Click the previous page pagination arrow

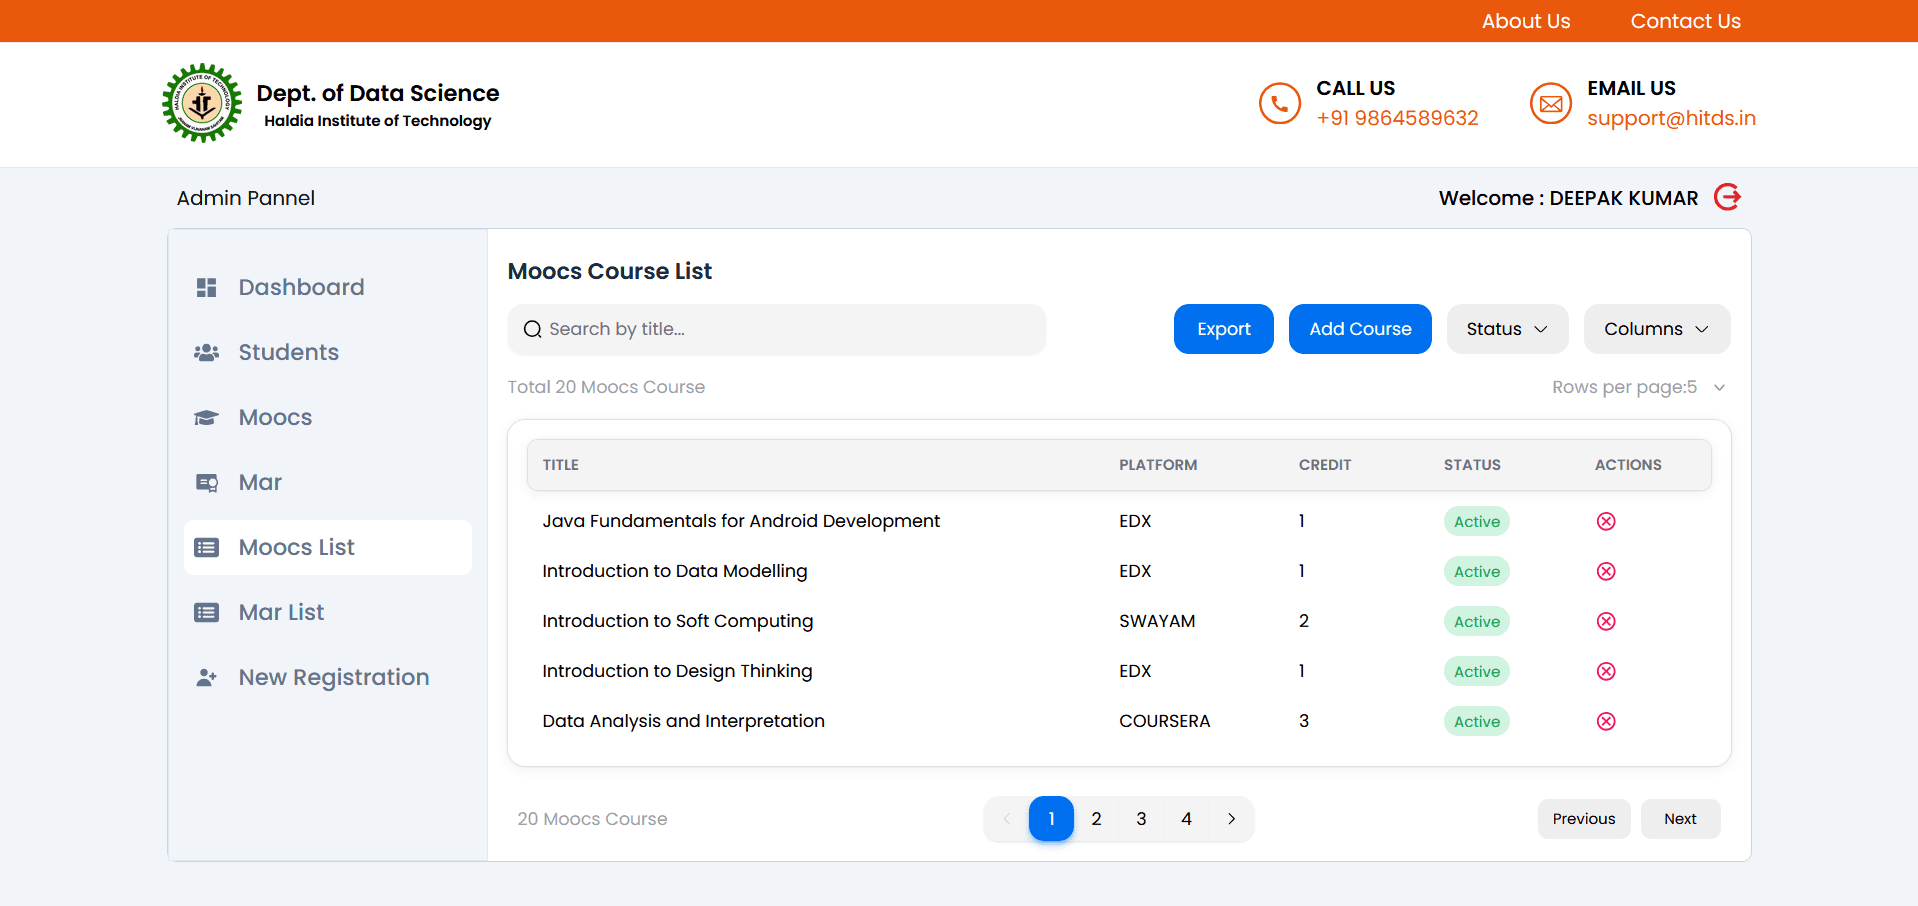point(1006,819)
